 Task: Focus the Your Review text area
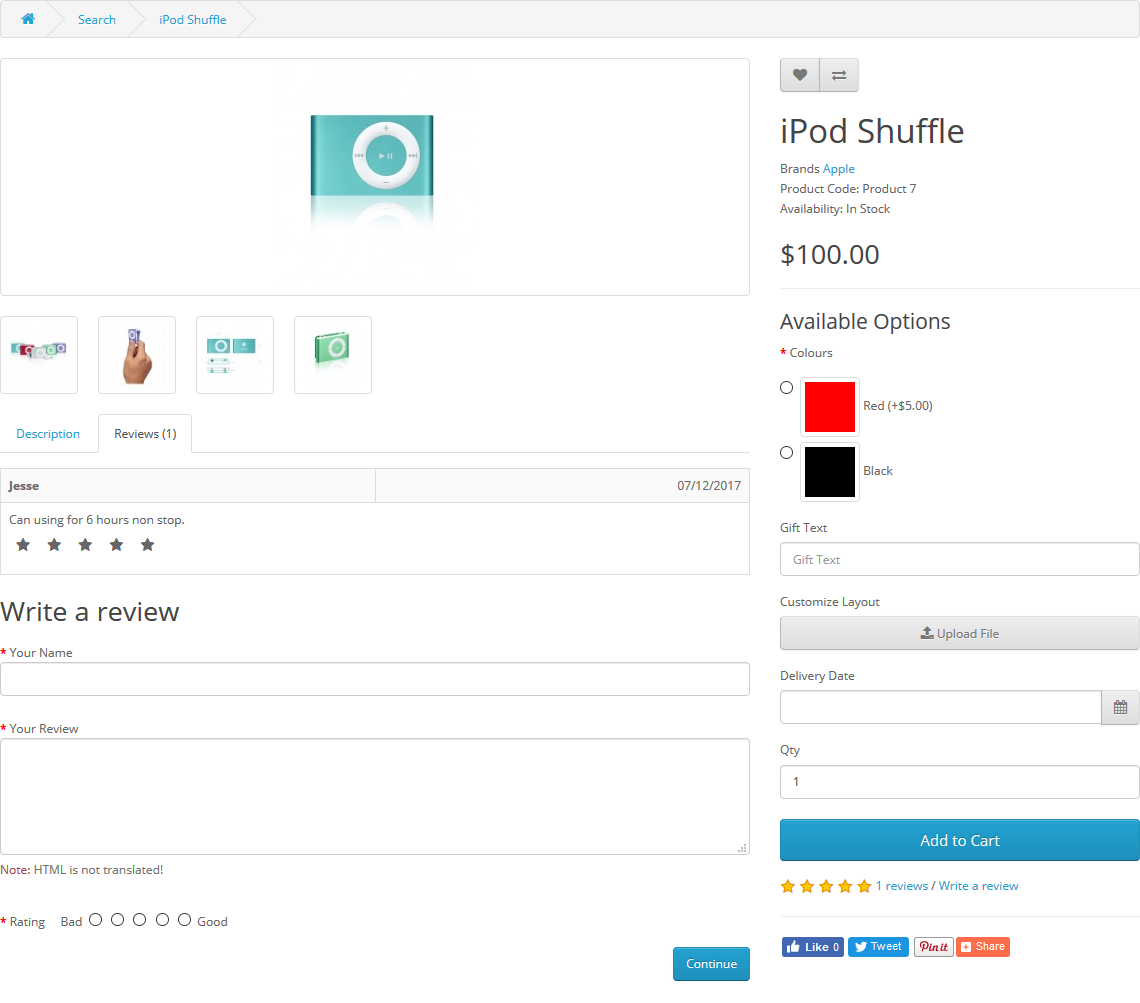click(374, 797)
